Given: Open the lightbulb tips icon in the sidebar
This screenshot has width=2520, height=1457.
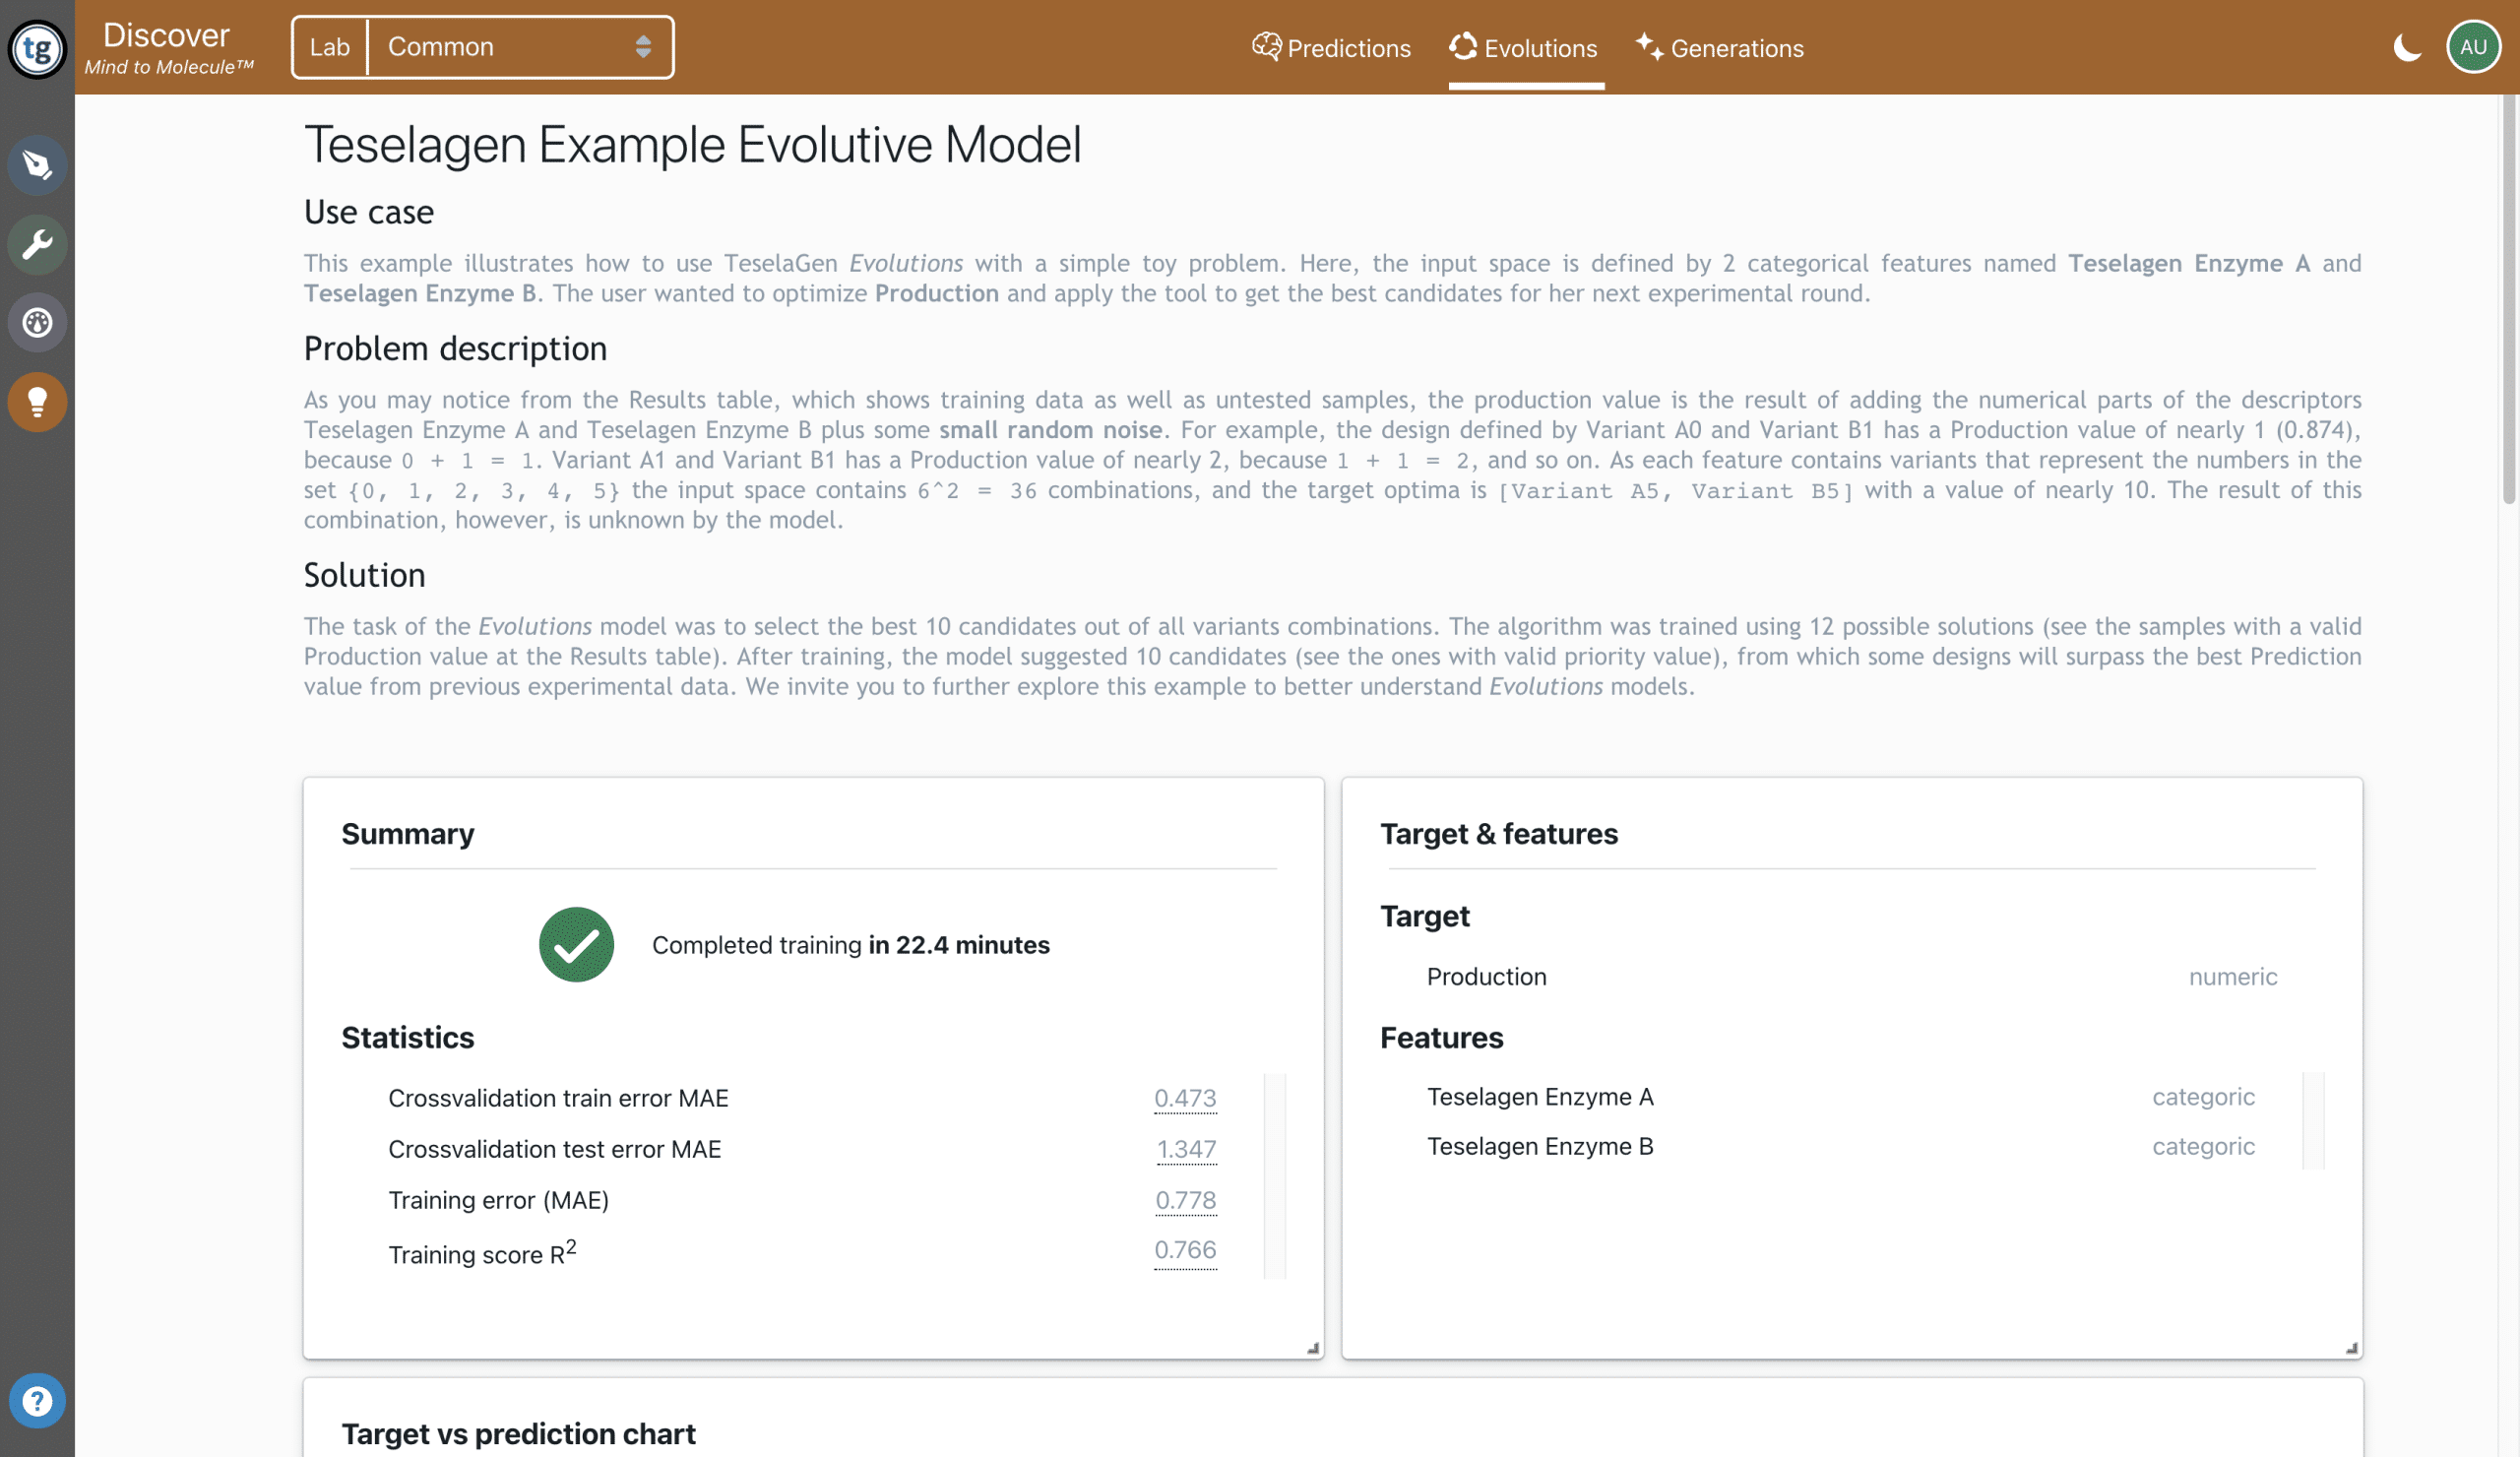Looking at the screenshot, I should coord(37,402).
